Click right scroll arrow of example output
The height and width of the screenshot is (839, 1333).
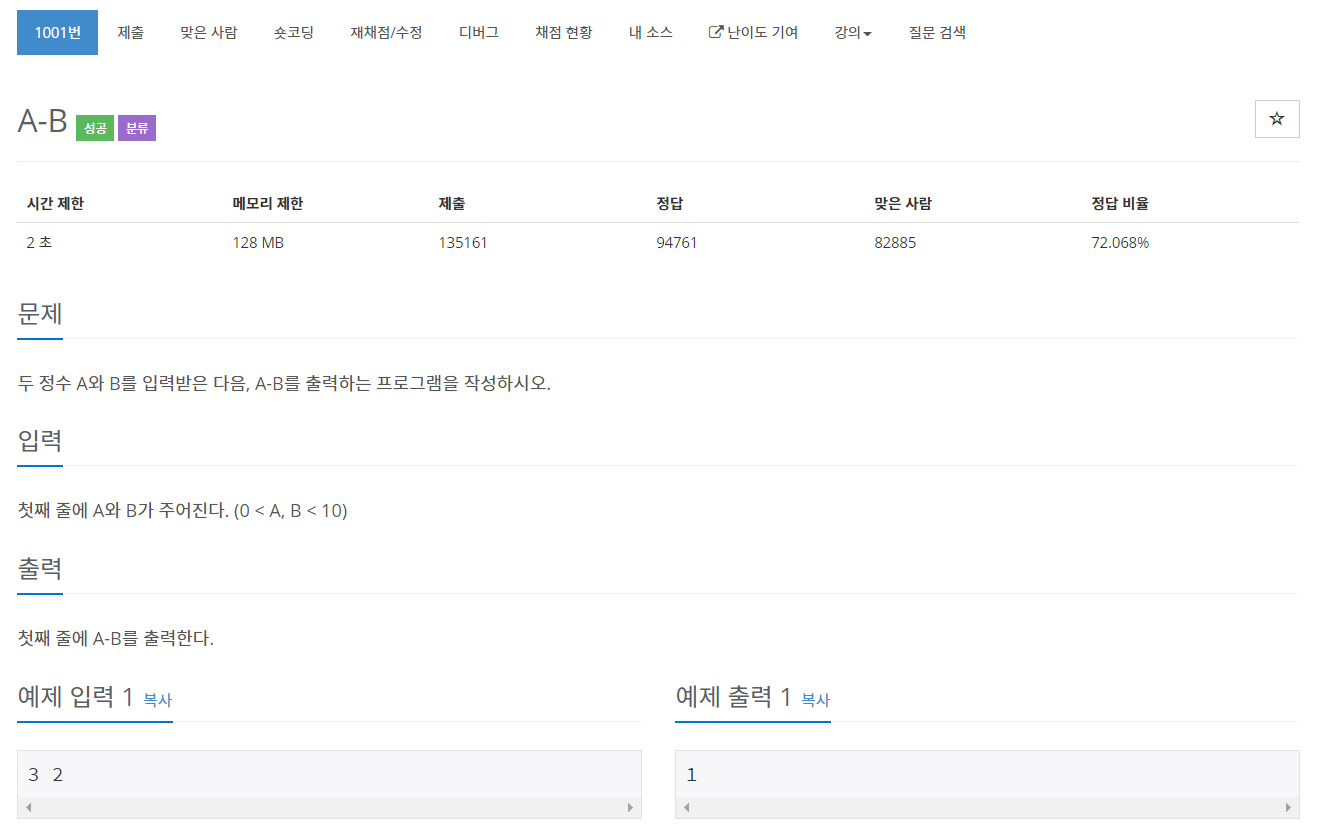[x=1288, y=807]
